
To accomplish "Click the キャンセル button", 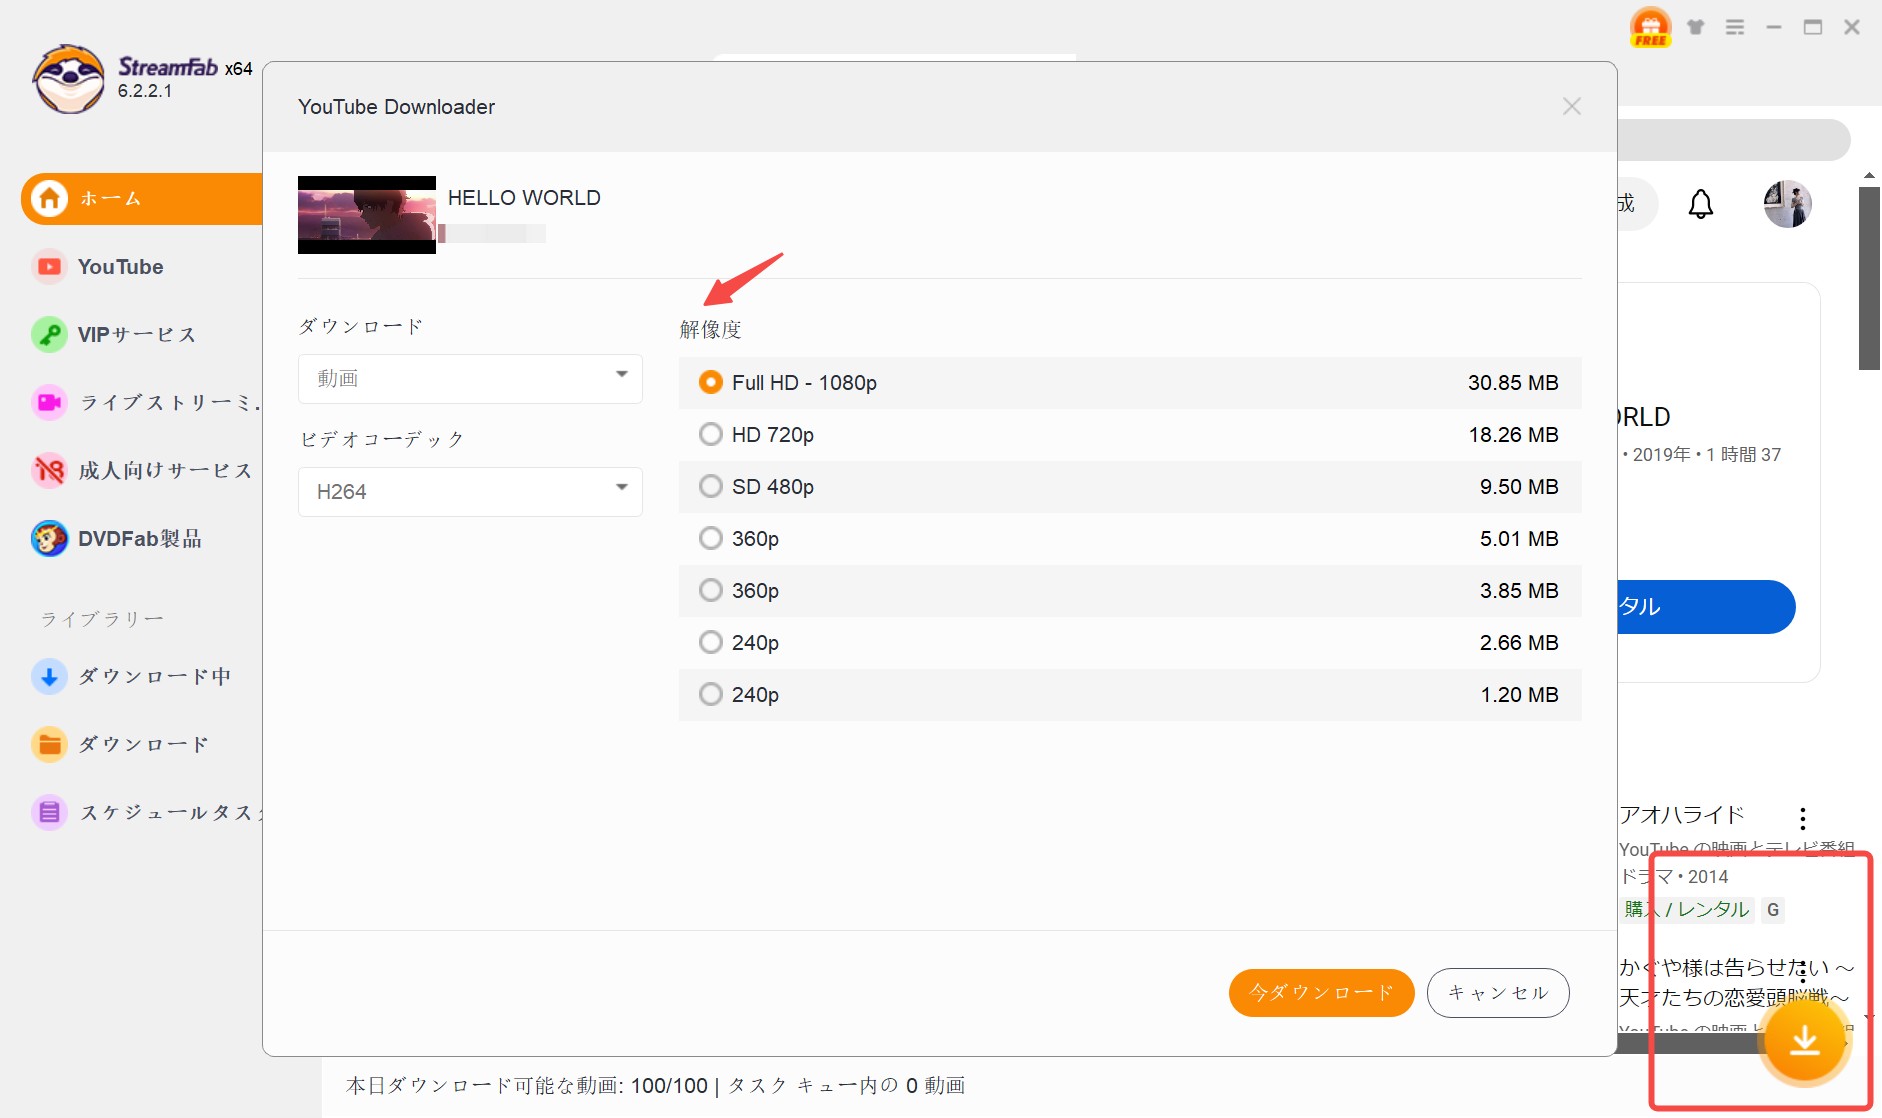I will (x=1498, y=992).
